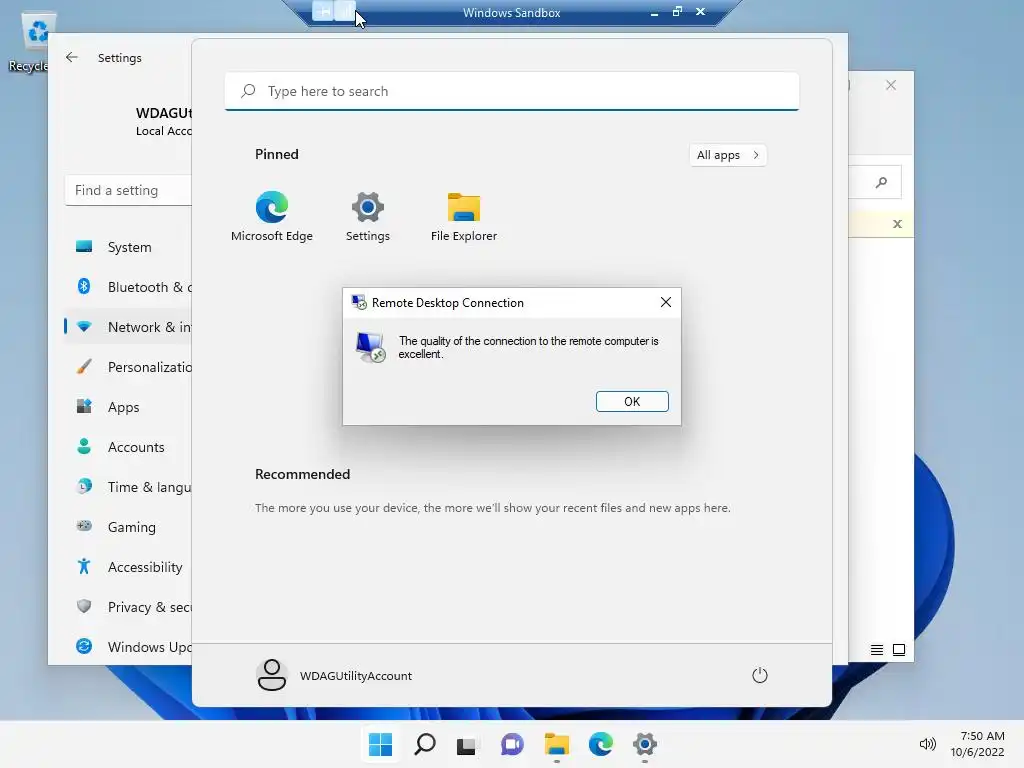The image size is (1024, 768).
Task: Open Windows Update settings
Action: 129,647
